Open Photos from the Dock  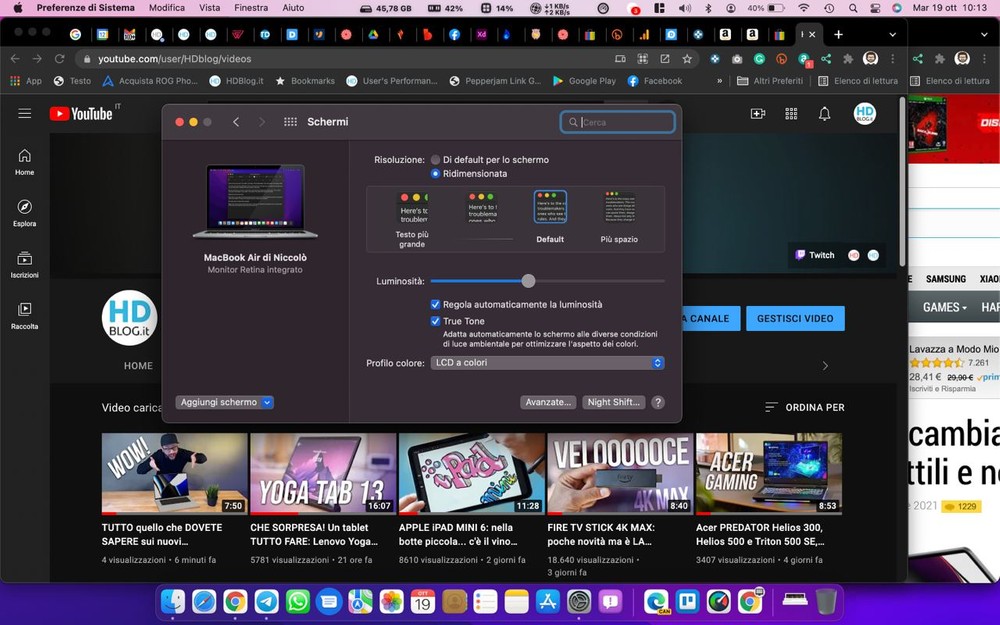point(392,601)
